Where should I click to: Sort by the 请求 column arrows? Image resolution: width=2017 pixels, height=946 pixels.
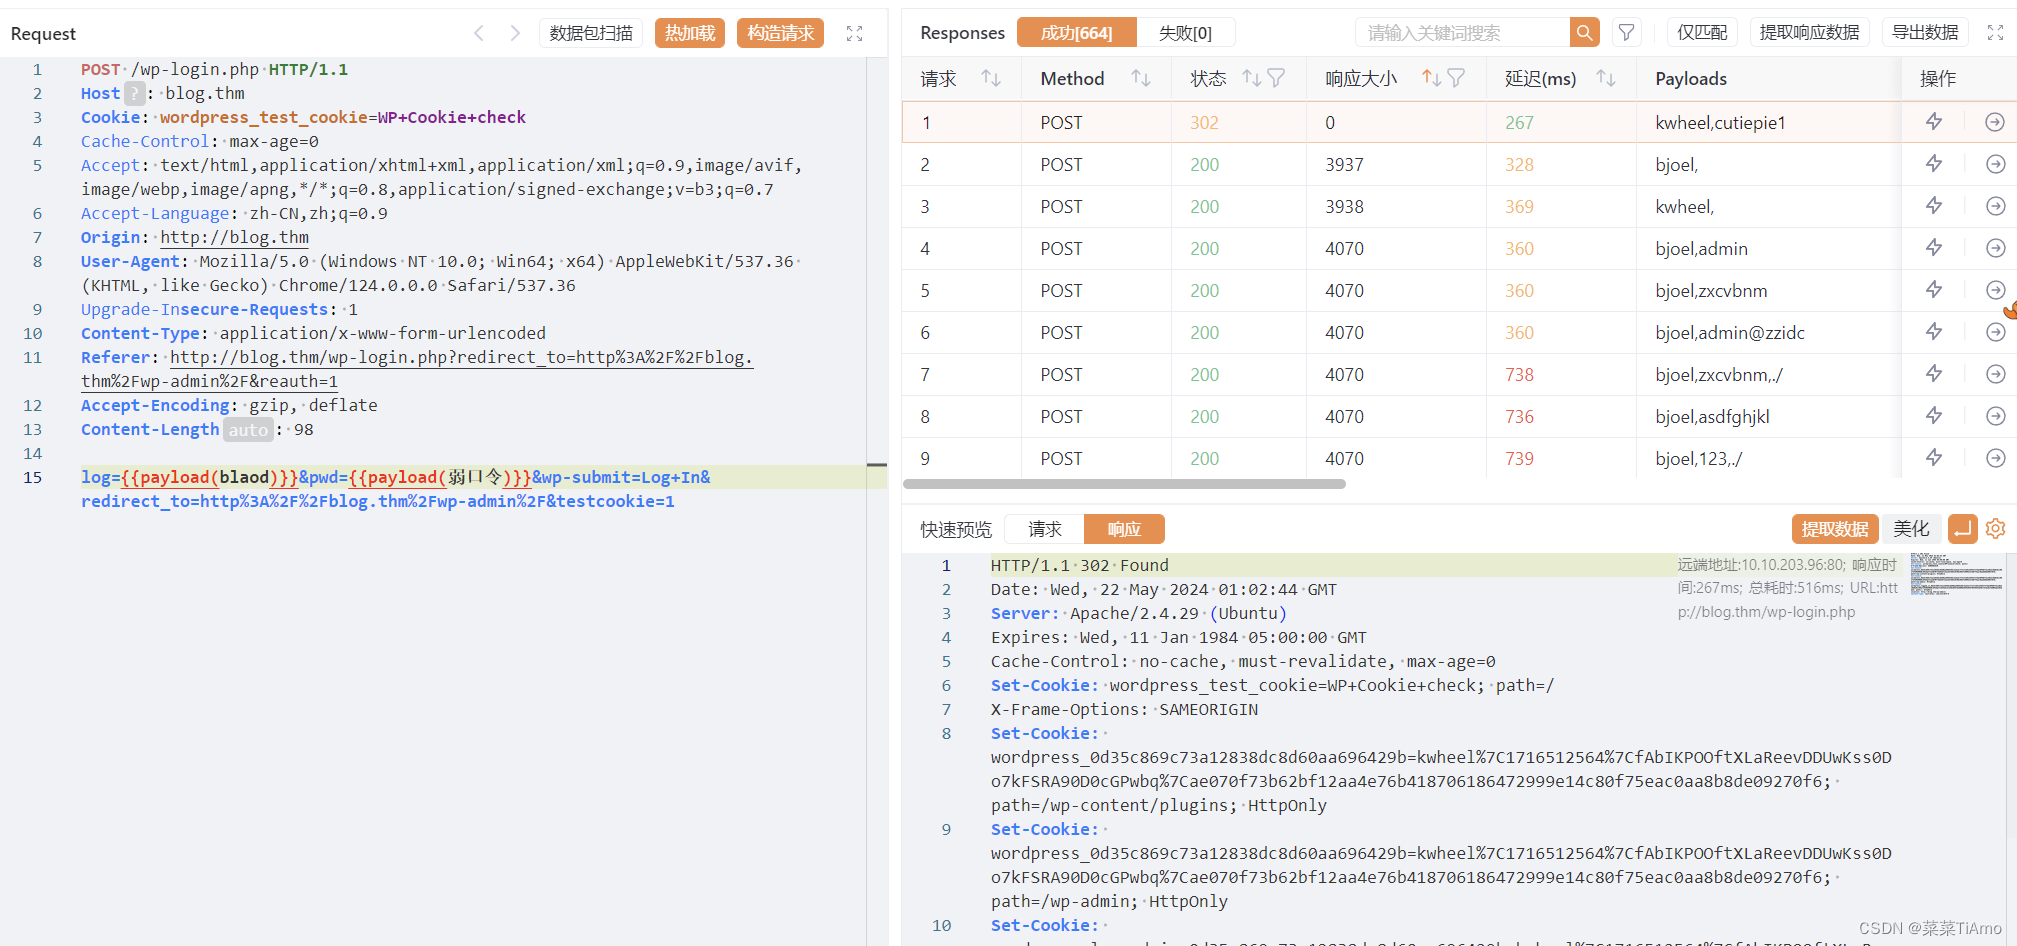[991, 78]
